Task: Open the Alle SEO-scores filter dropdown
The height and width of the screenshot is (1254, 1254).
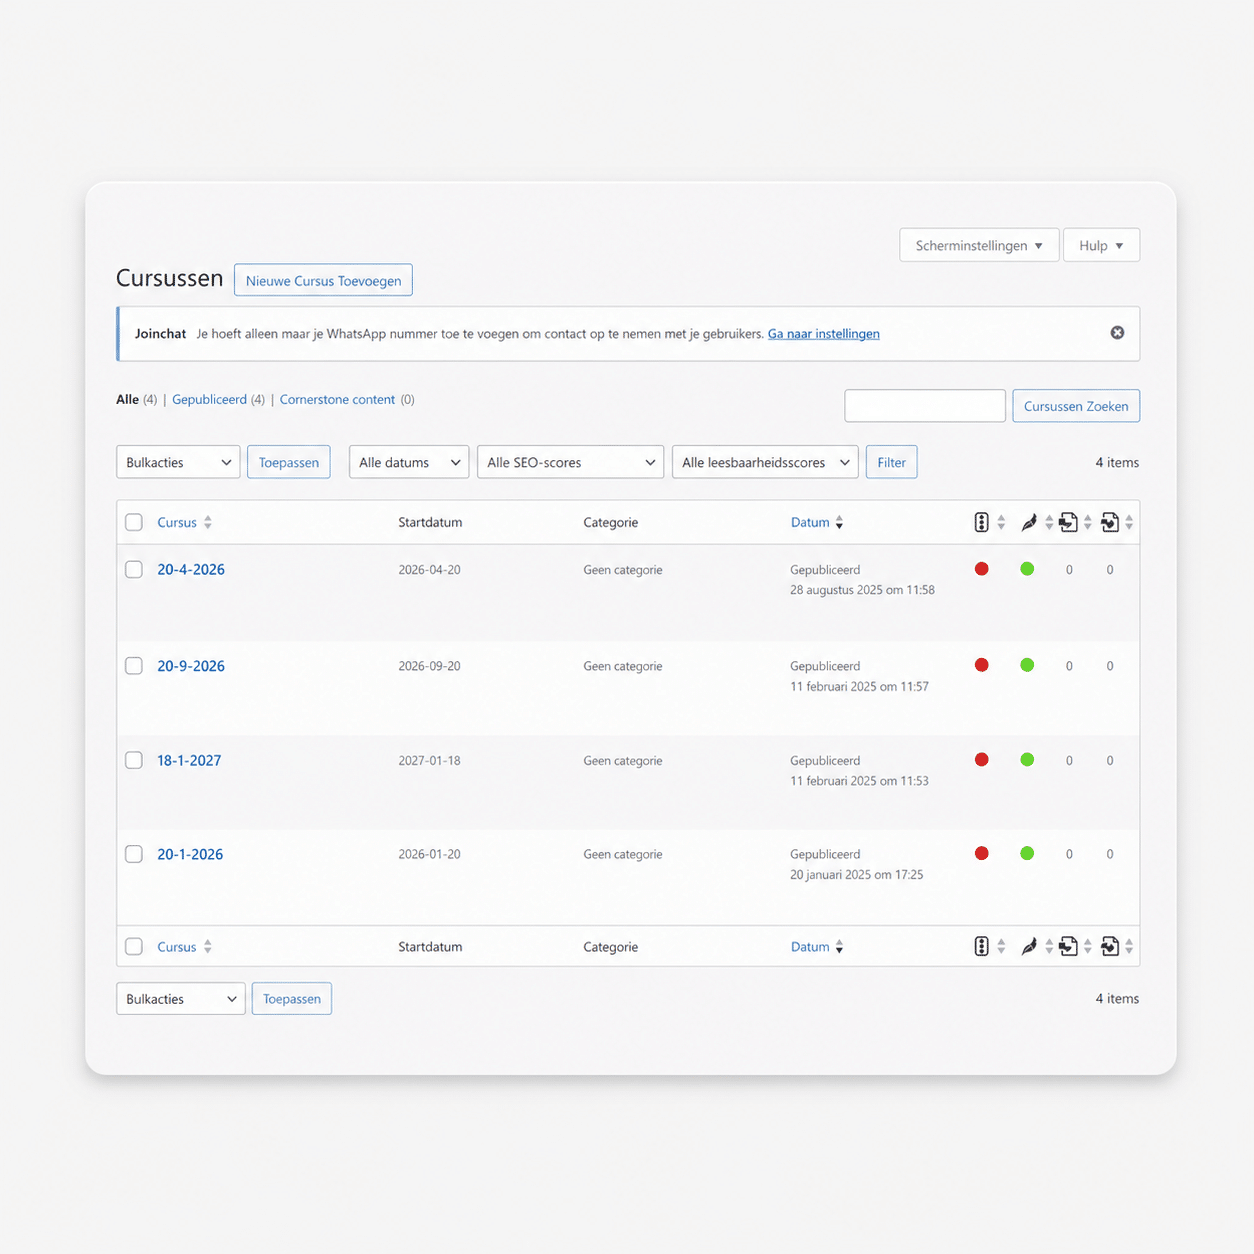Action: coord(570,462)
